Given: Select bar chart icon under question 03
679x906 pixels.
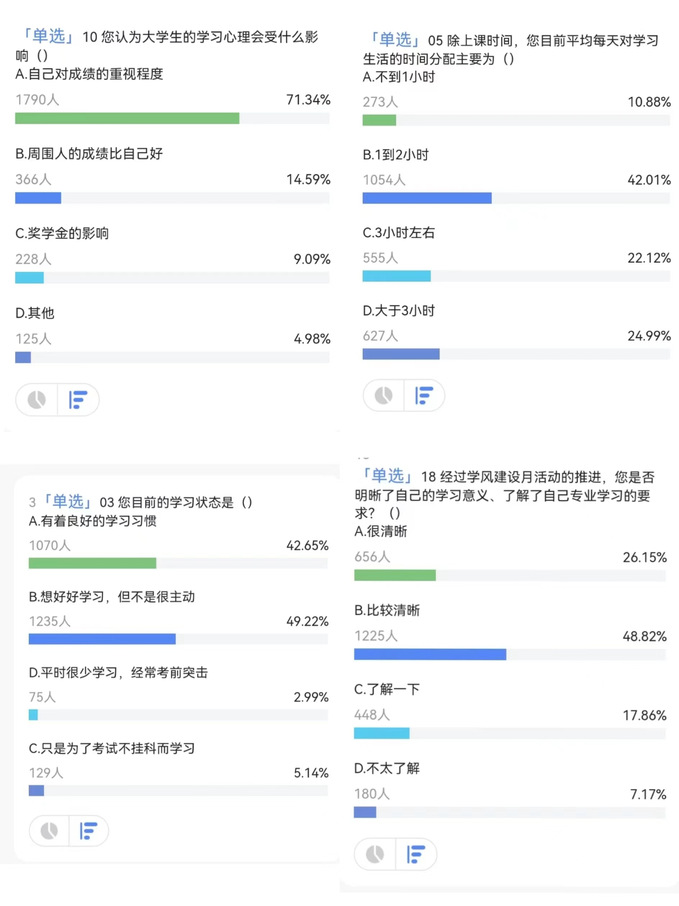Looking at the screenshot, I should tap(88, 831).
